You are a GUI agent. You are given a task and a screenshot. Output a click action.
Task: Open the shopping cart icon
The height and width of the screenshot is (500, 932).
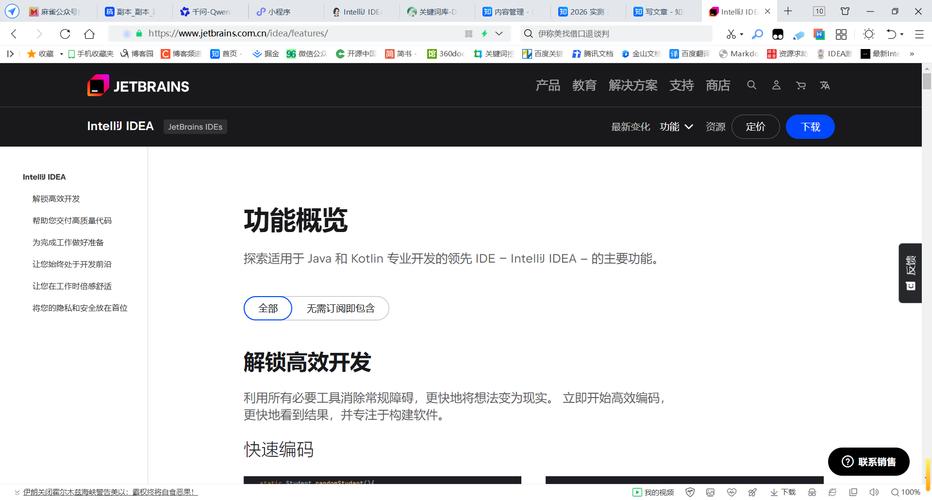pyautogui.click(x=801, y=85)
